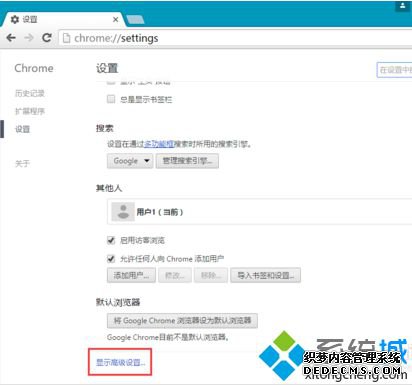Toggle 启用访客浏览 checkbox
Viewport: 412px width, 385px height.
111,240
